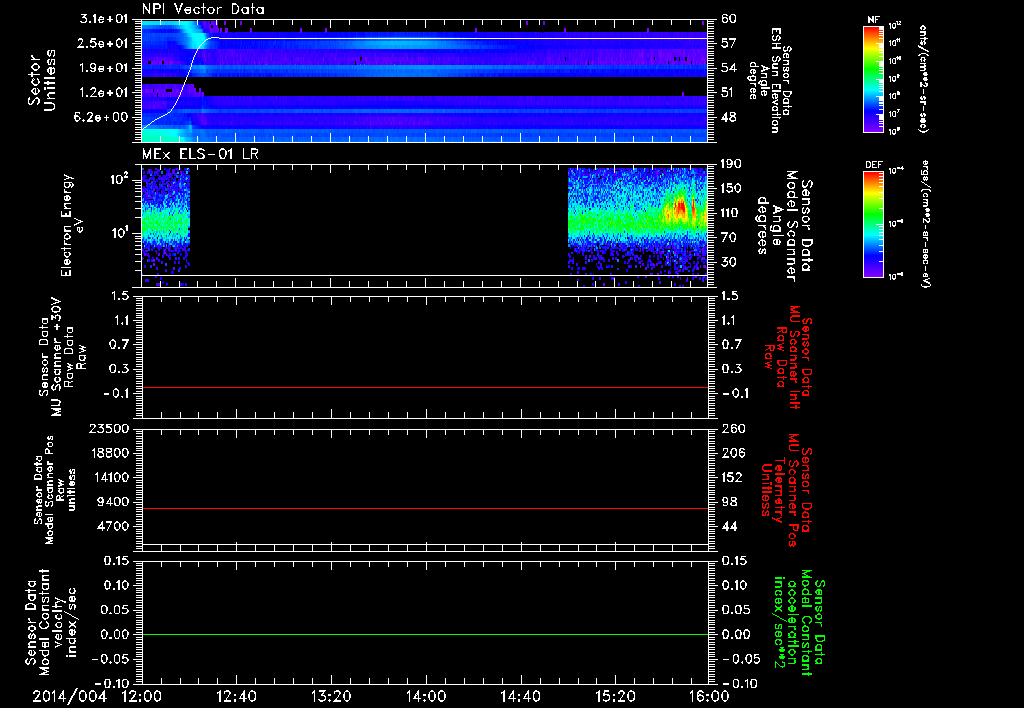This screenshot has height=708, width=1024.
Task: Click the "NPI Vector Data" panel title
Action: click(203, 9)
